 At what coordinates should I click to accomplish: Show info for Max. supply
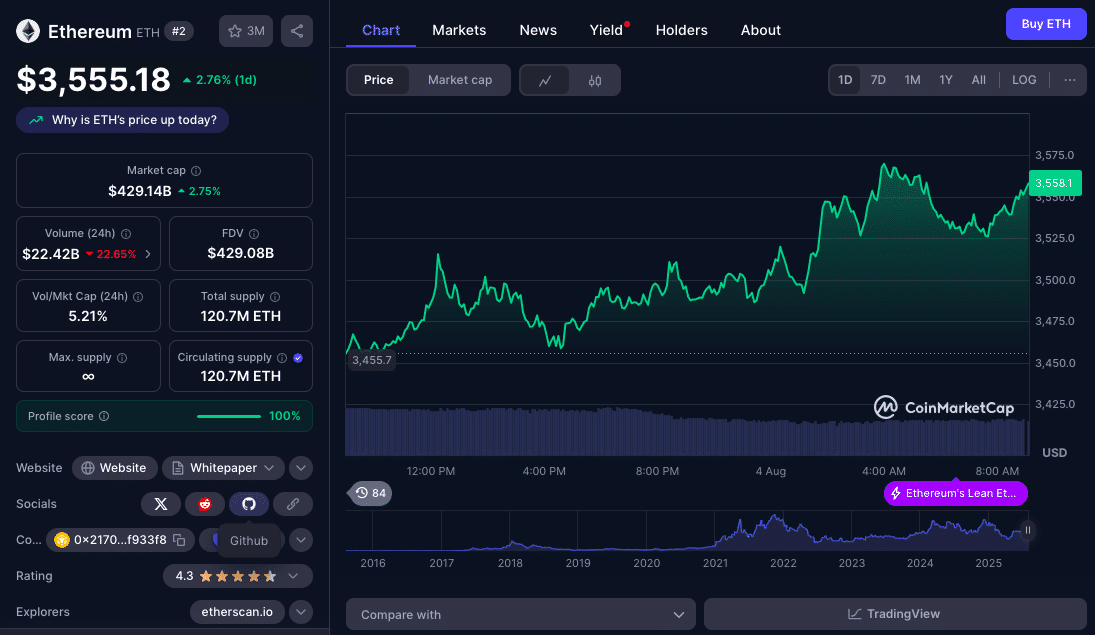(122, 358)
